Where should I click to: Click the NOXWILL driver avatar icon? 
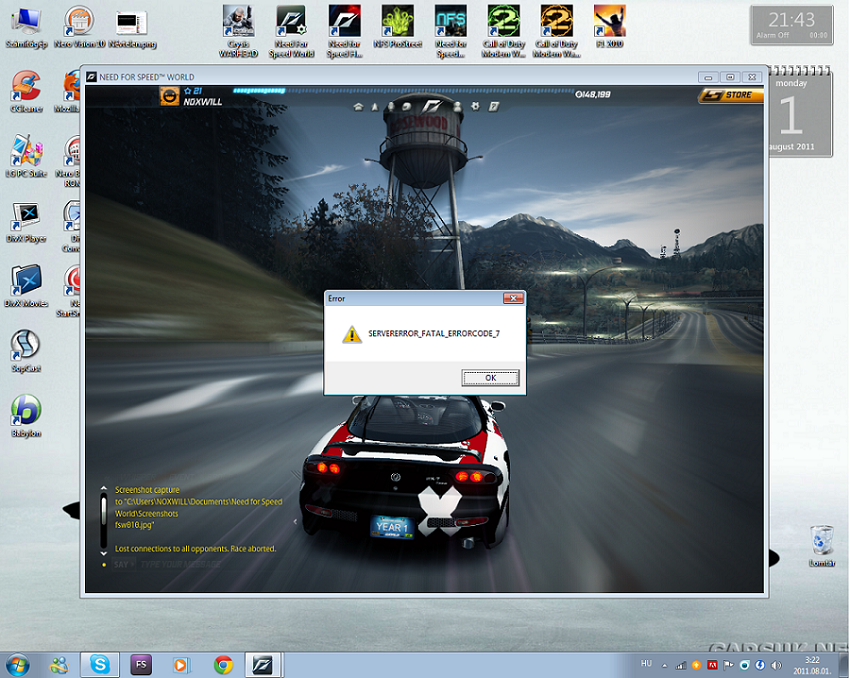coord(170,96)
